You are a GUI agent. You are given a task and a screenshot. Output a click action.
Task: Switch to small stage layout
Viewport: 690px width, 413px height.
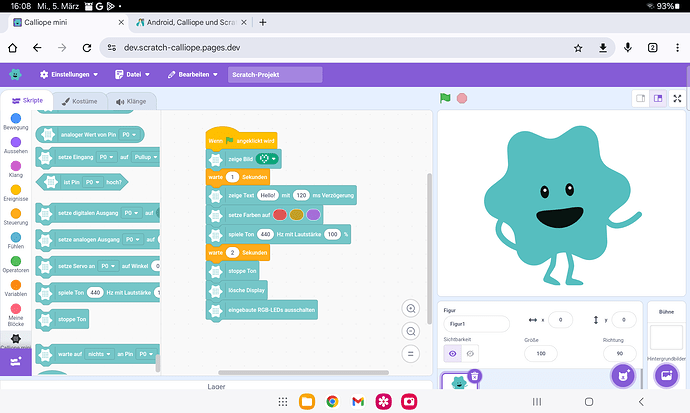click(x=641, y=99)
